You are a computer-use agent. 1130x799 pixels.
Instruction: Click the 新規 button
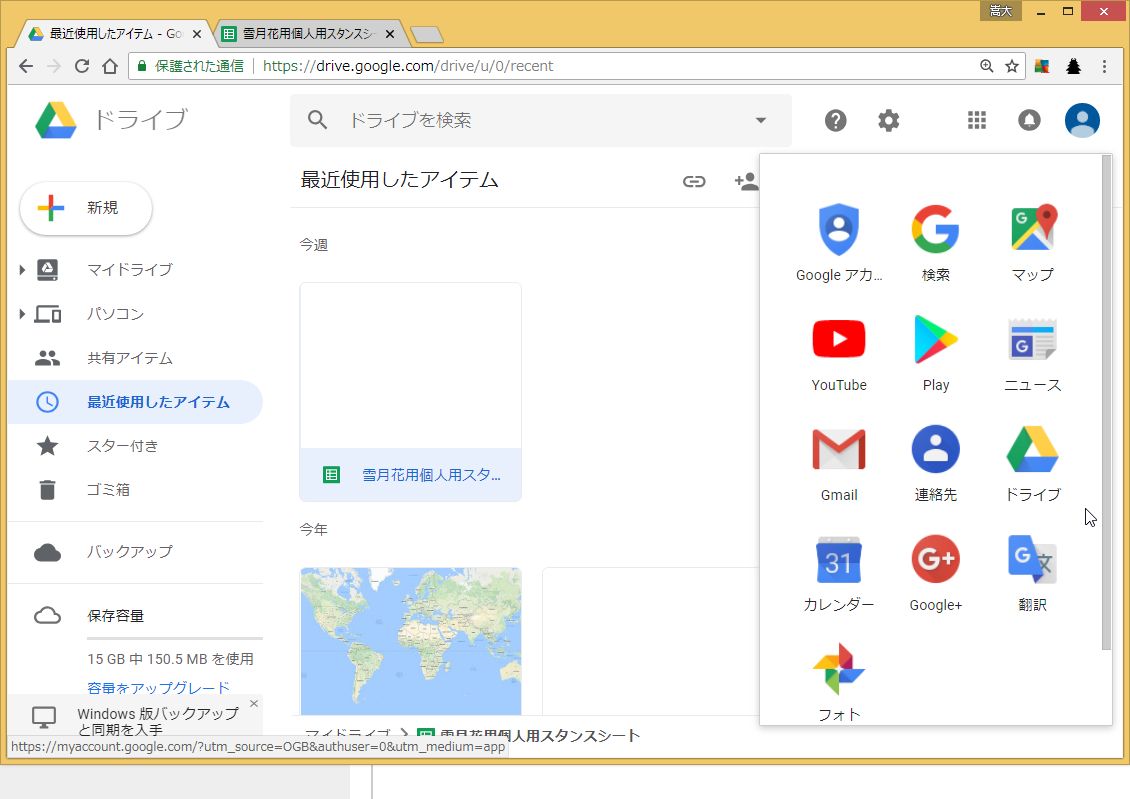[86, 208]
